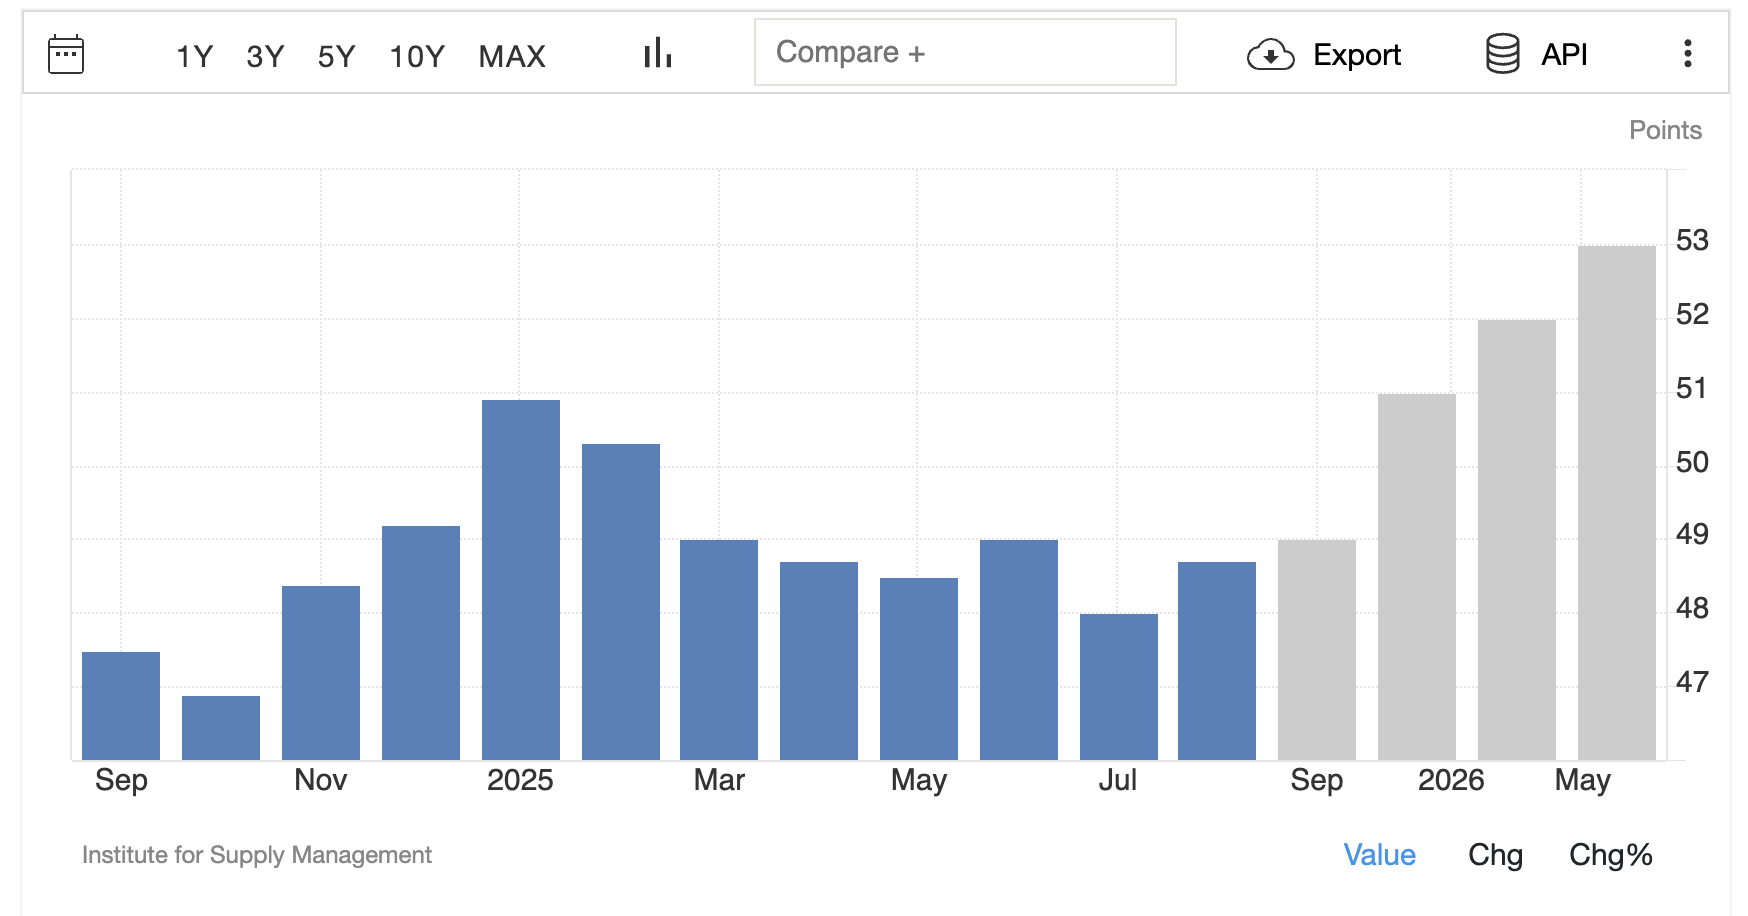1748x916 pixels.
Task: Toggle to the Chg view
Action: click(1495, 855)
